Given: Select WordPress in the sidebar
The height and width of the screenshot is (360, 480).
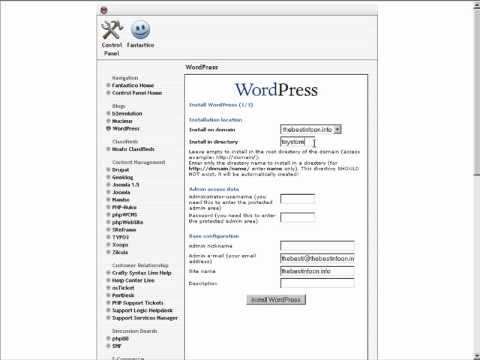Looking at the screenshot, I should point(126,128).
